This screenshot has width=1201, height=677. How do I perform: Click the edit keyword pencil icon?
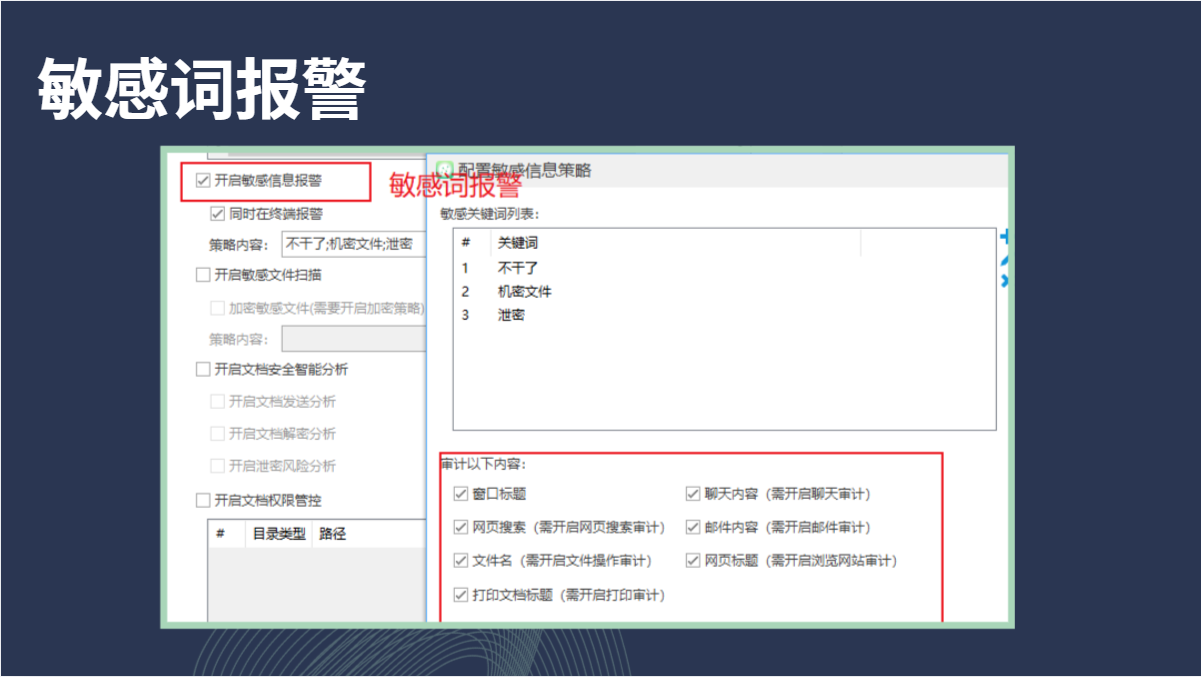1004,260
